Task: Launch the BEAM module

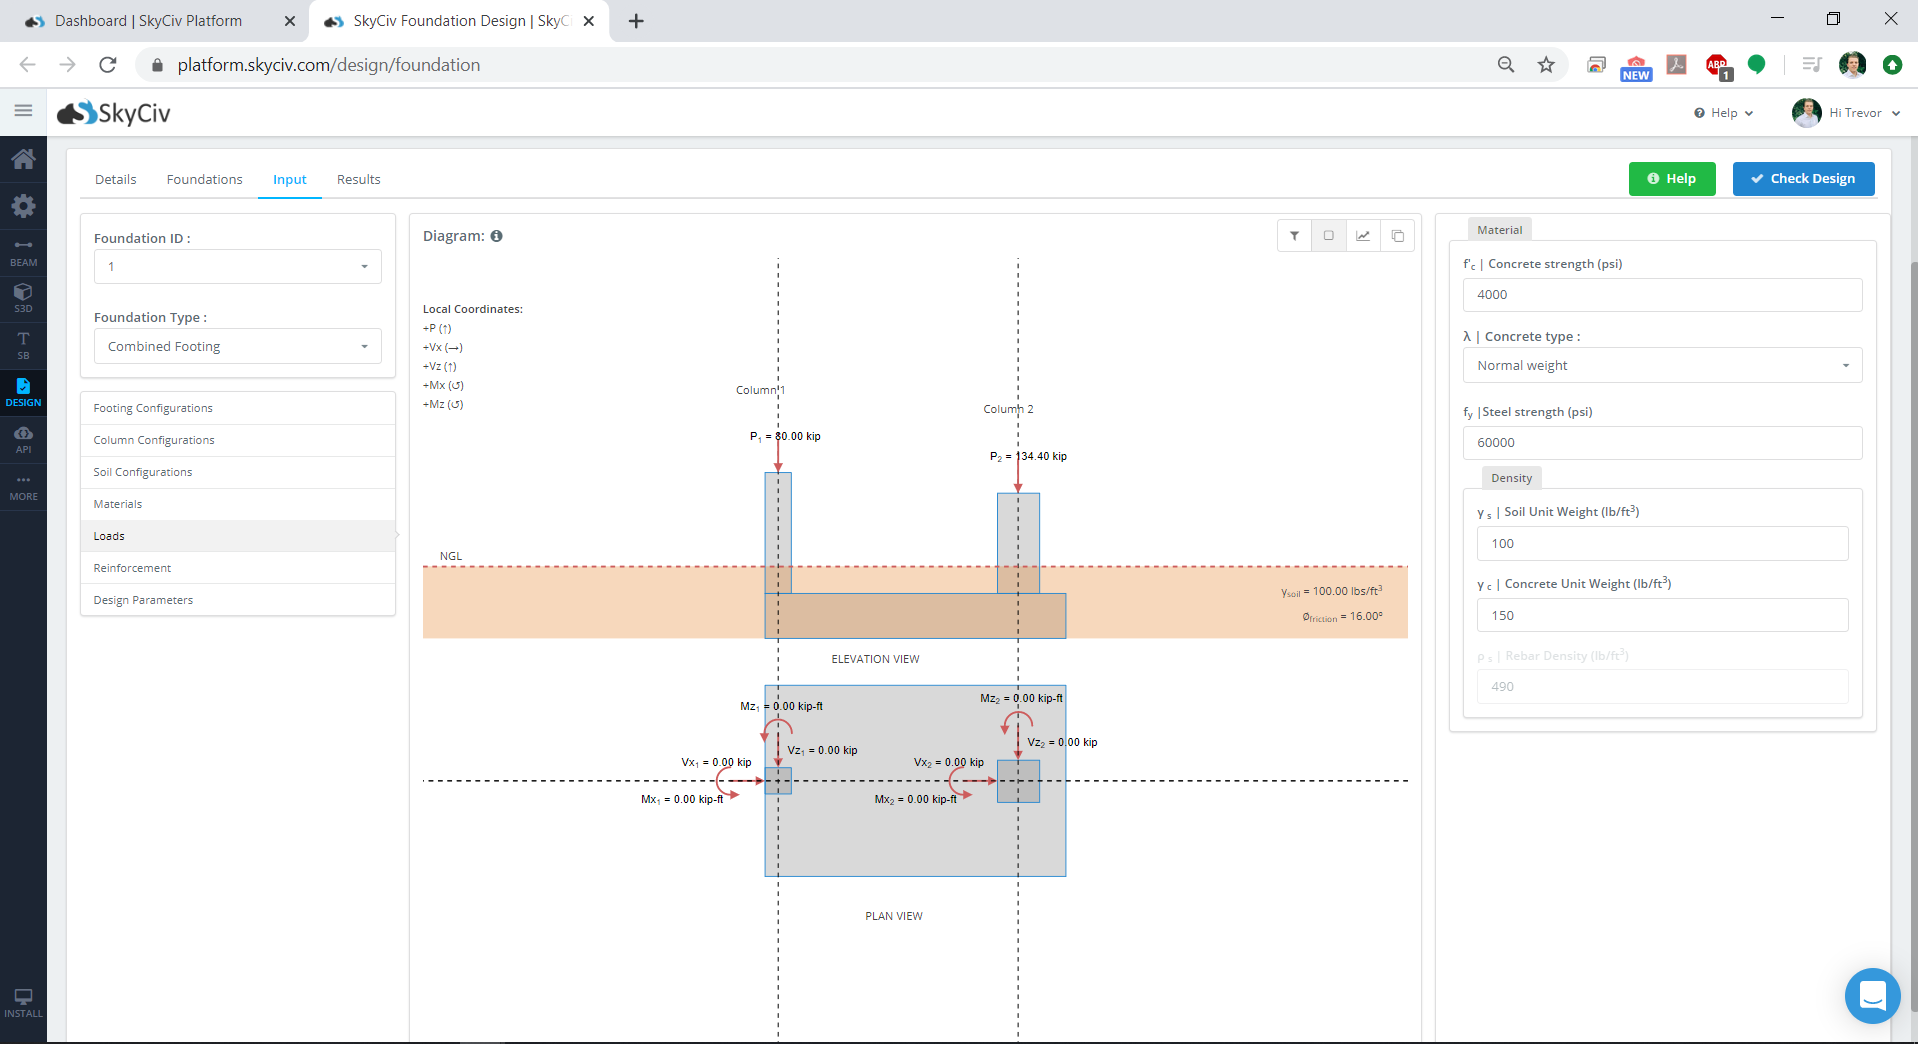Action: (x=23, y=252)
